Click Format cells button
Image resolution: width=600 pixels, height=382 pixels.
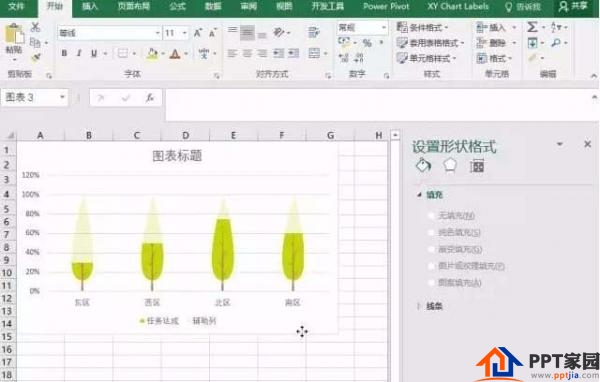pos(494,58)
